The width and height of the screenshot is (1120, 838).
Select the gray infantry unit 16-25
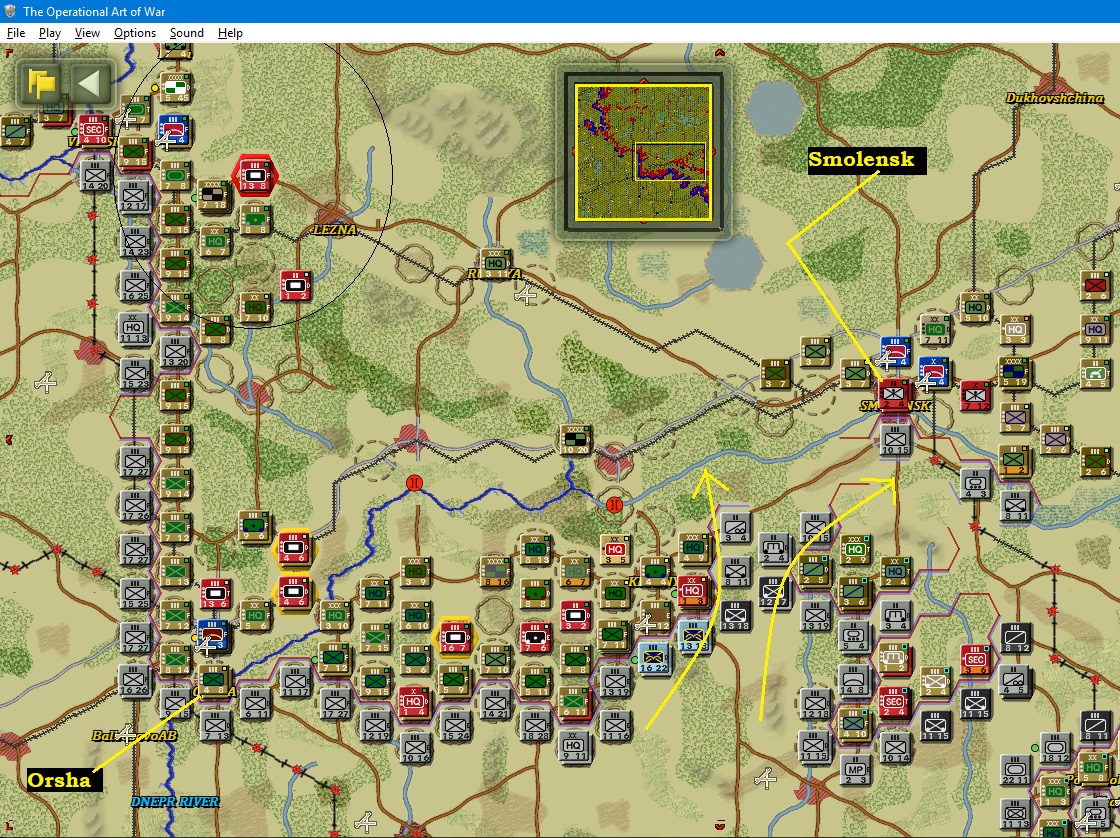pos(134,285)
